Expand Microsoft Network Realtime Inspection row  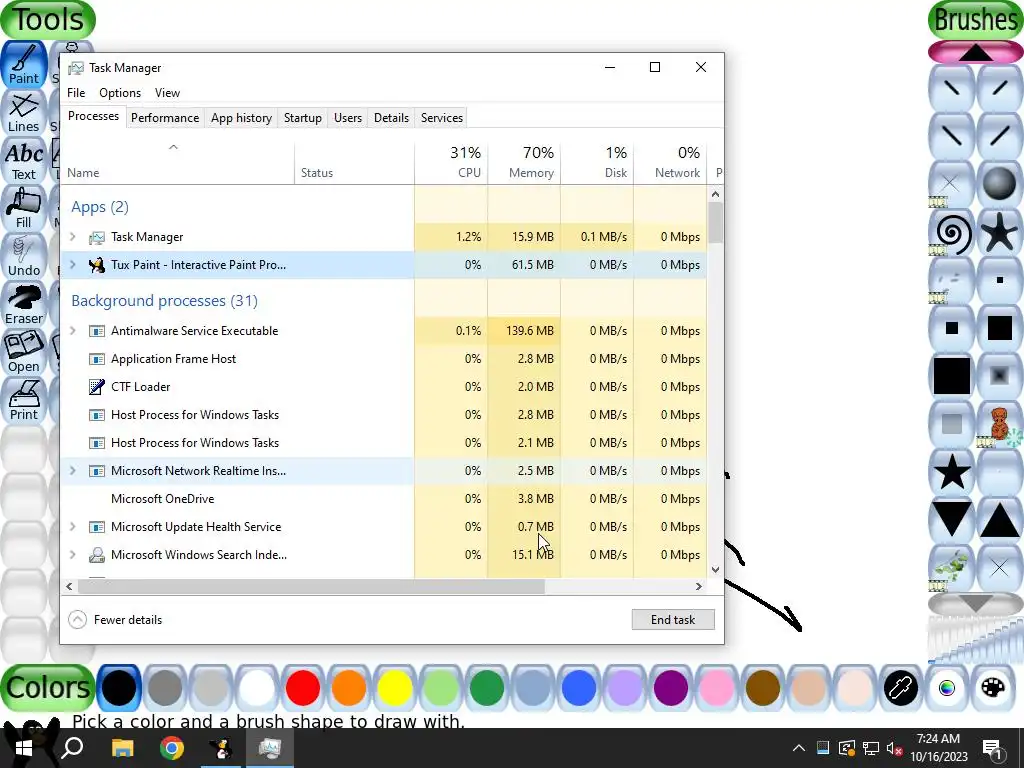[x=72, y=470]
